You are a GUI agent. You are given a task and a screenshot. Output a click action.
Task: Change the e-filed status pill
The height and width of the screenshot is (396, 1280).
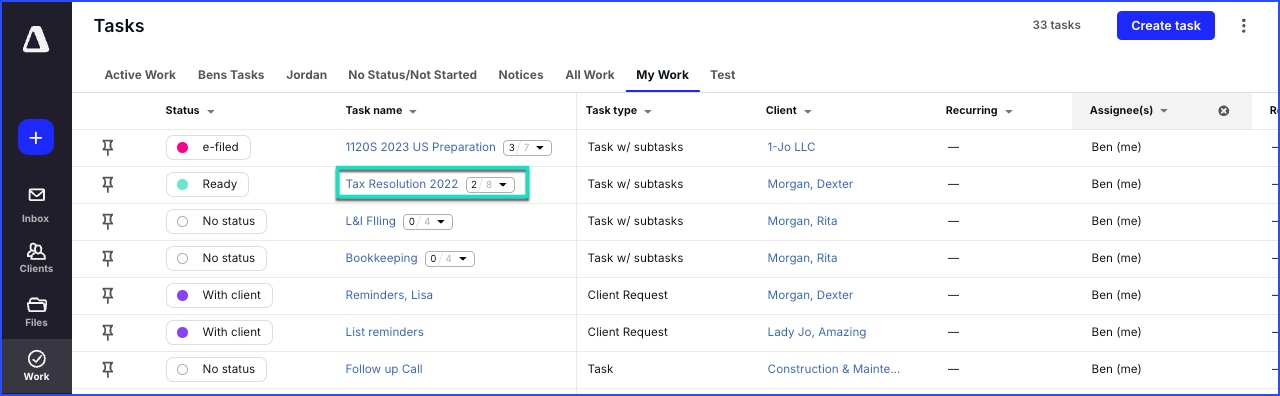pyautogui.click(x=208, y=147)
